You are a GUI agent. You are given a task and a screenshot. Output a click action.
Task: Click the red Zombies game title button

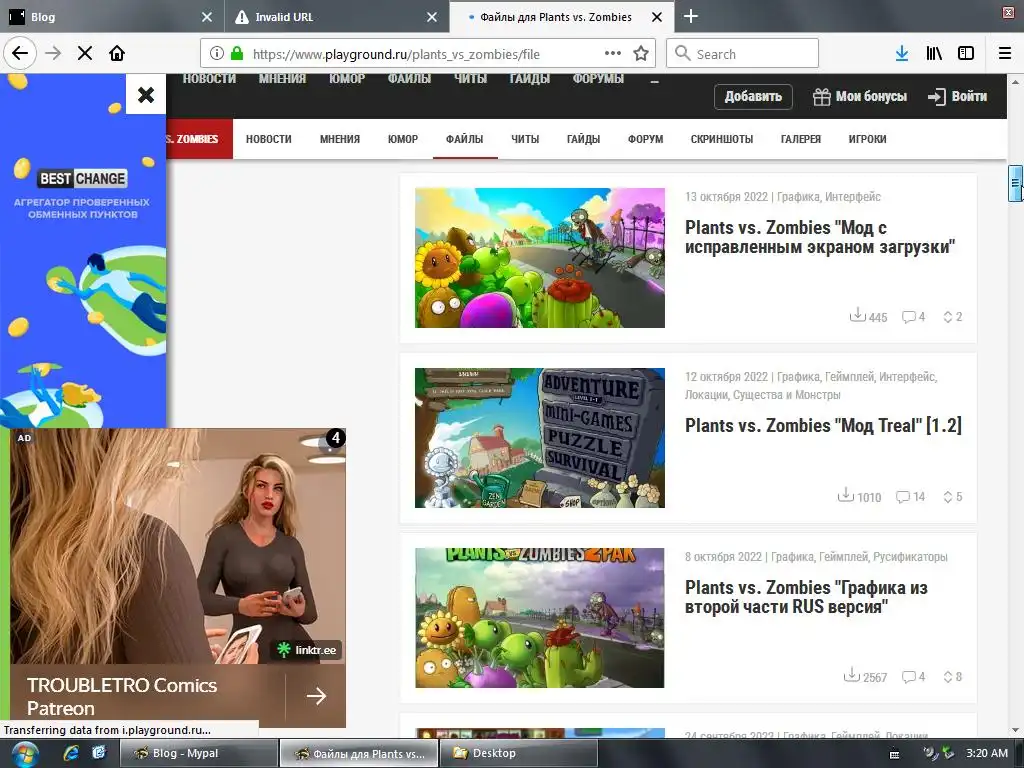point(199,139)
